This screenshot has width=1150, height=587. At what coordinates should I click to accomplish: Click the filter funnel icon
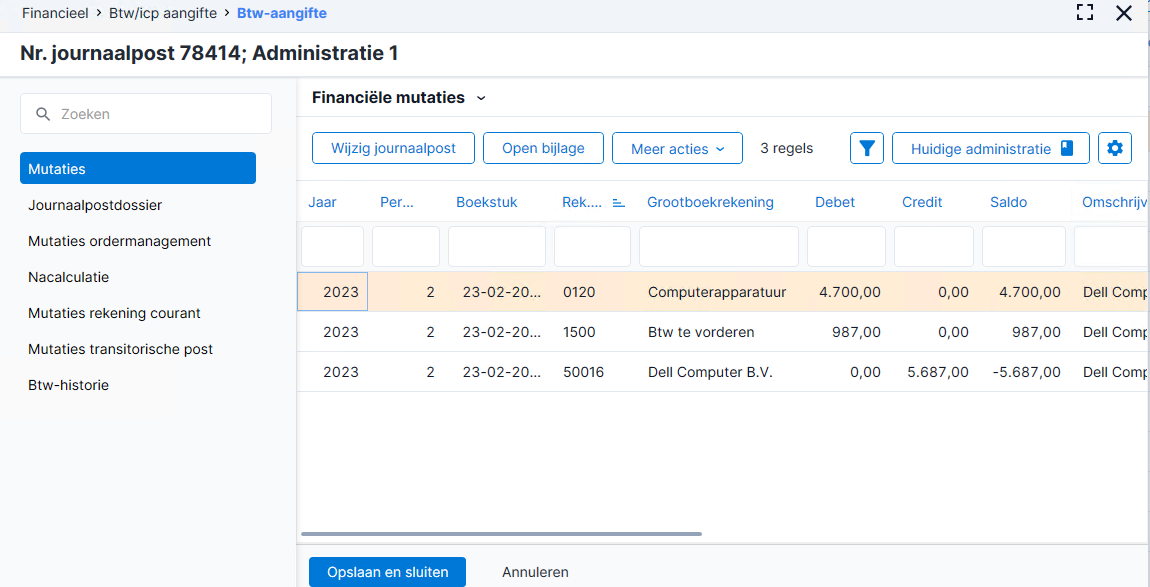coord(867,148)
